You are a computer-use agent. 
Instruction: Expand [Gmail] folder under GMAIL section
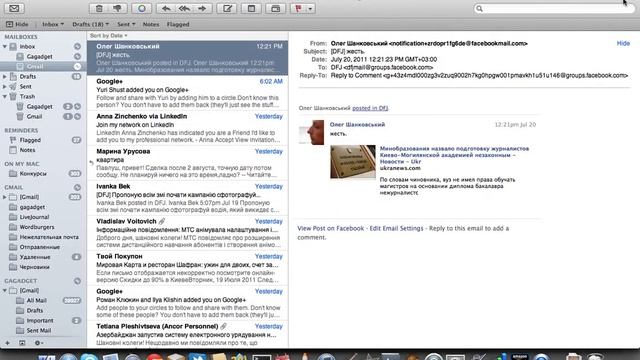[5, 197]
